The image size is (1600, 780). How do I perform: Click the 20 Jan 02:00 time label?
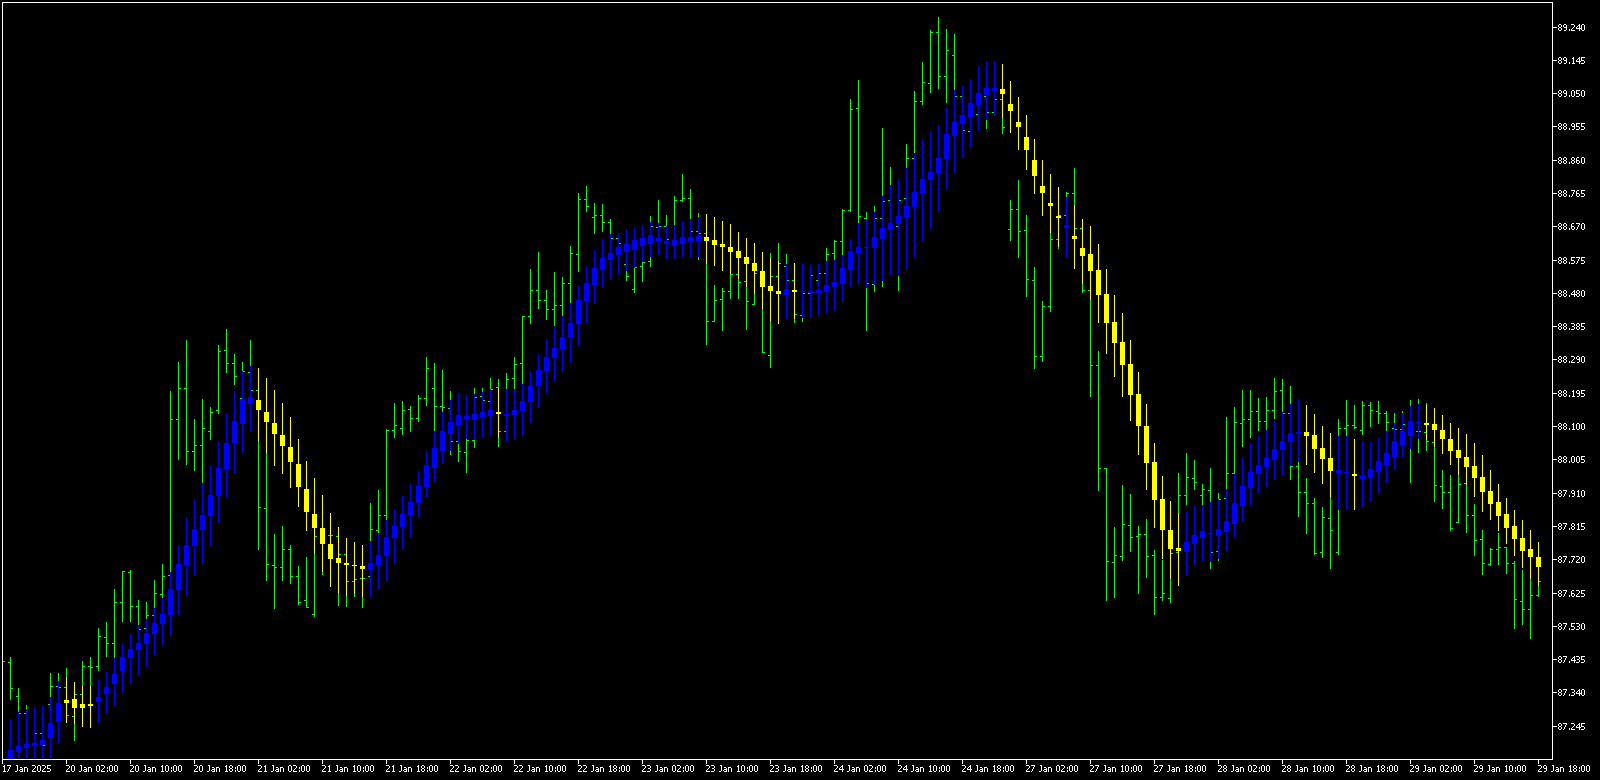(x=92, y=769)
